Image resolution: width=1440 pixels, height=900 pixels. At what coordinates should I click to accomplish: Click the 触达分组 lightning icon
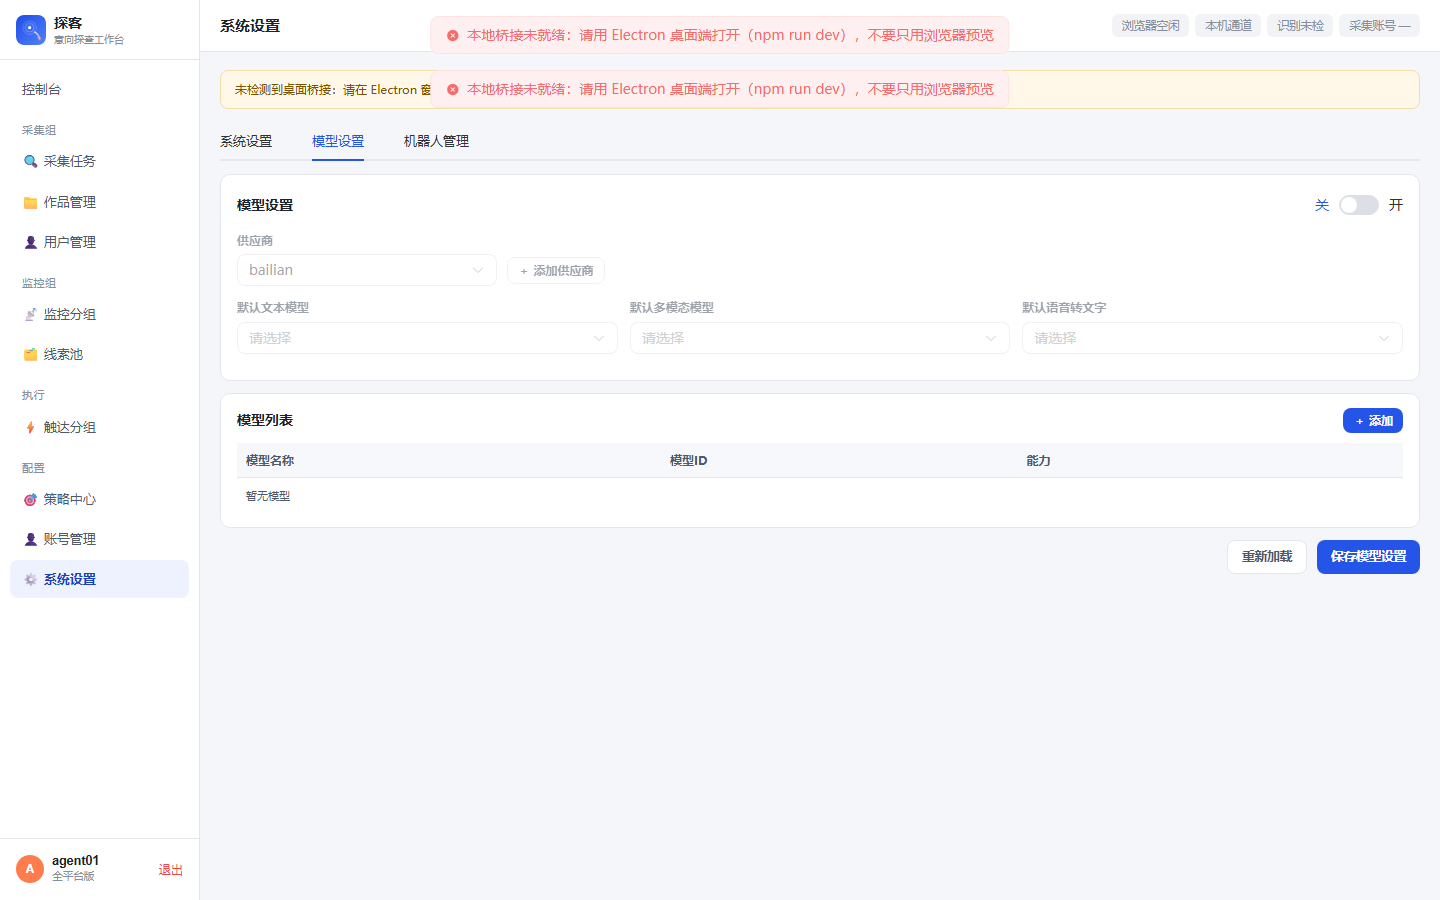[x=31, y=427]
